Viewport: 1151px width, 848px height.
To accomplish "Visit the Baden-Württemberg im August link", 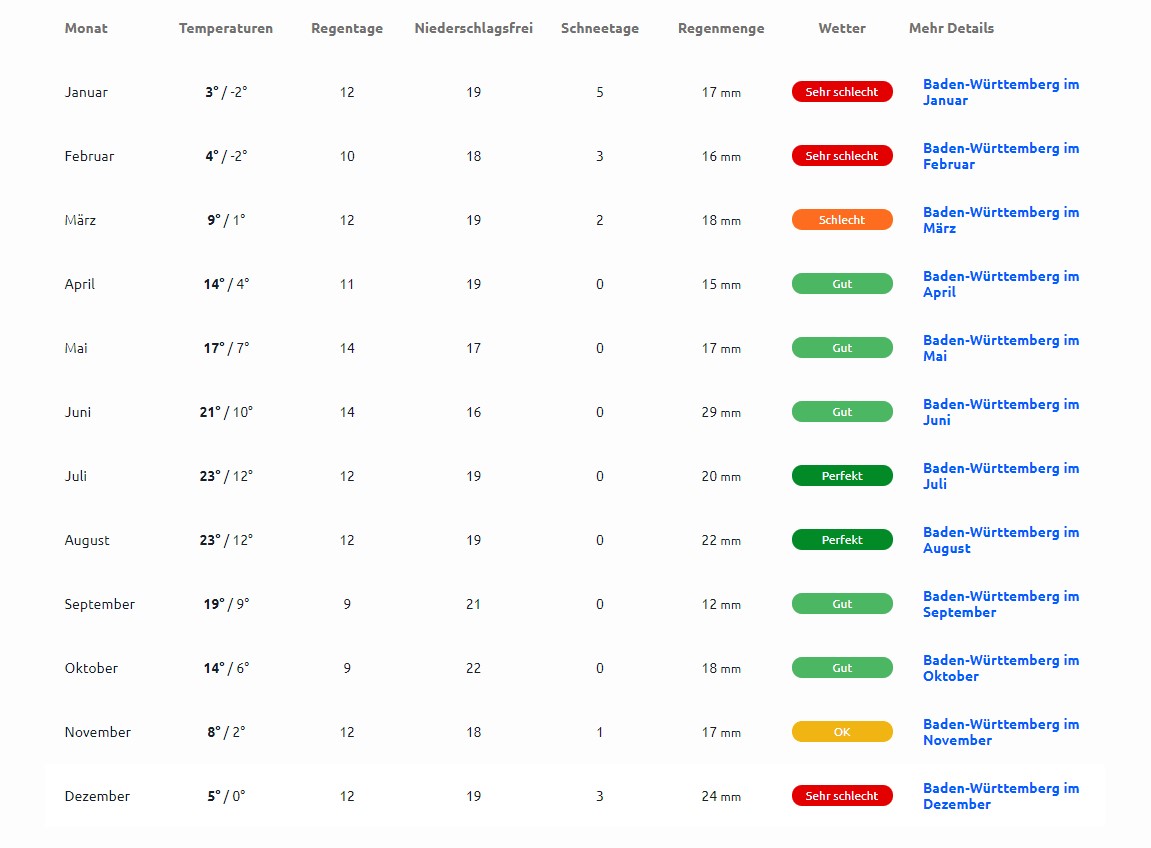I will click(x=1000, y=540).
